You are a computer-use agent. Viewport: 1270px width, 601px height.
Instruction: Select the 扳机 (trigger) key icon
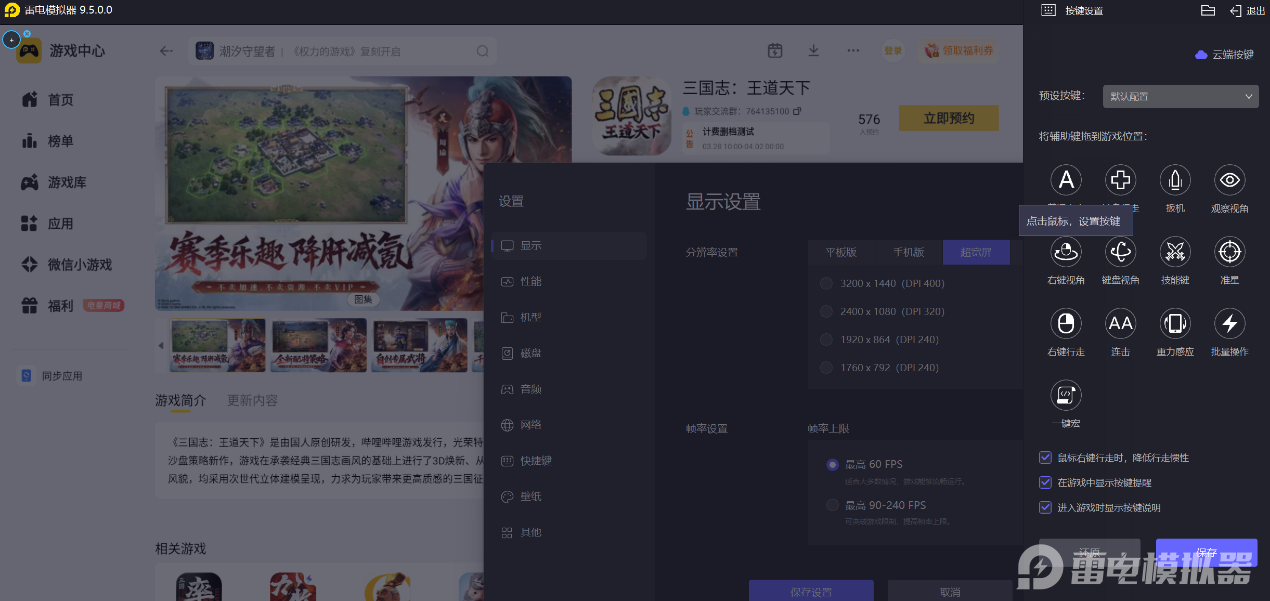(1174, 180)
